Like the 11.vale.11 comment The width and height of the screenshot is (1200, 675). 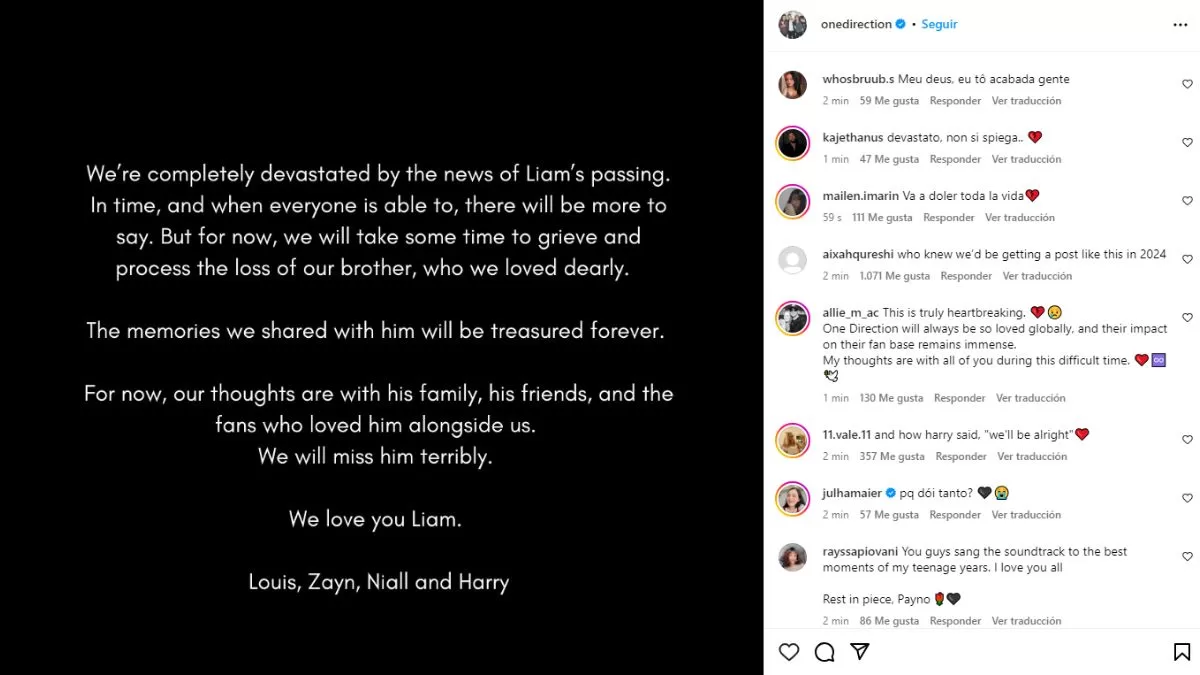1187,440
